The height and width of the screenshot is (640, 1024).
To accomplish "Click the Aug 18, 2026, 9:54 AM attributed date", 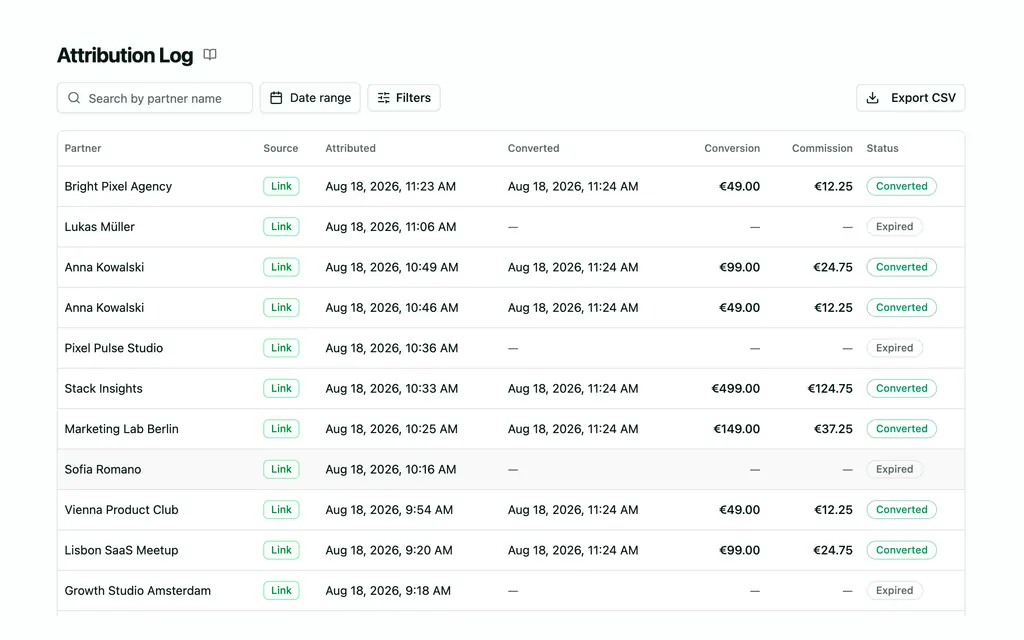I will pyautogui.click(x=389, y=510).
